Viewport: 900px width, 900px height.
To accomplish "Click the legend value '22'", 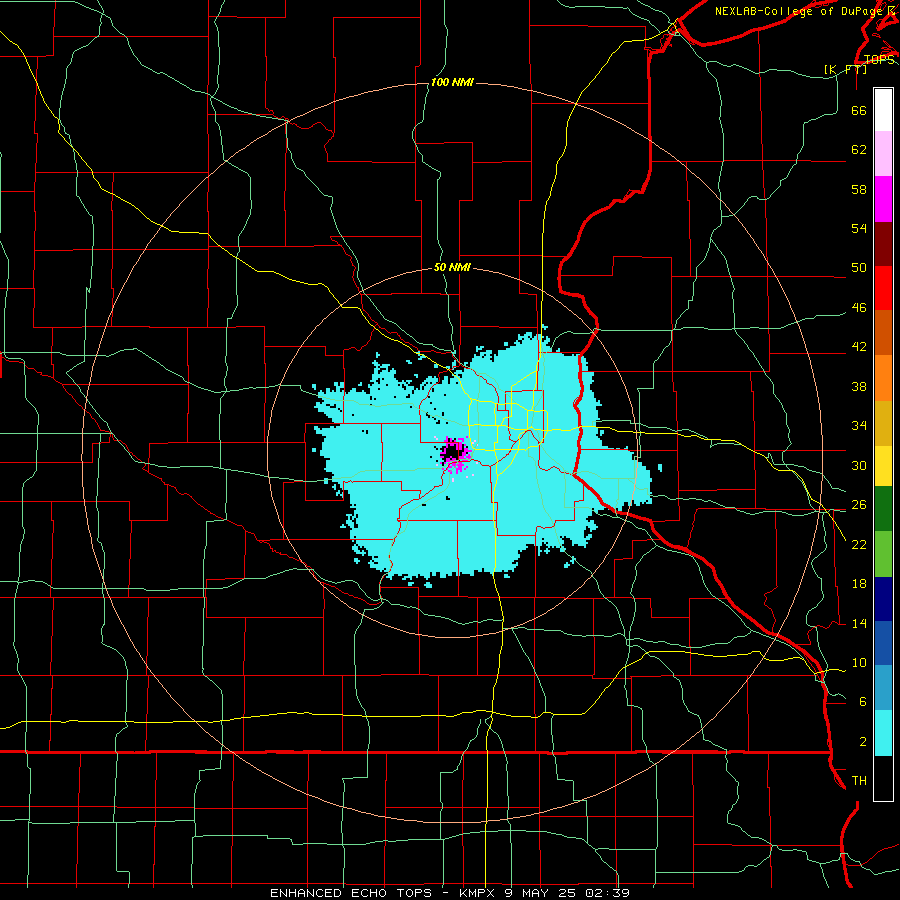I will tap(859, 544).
